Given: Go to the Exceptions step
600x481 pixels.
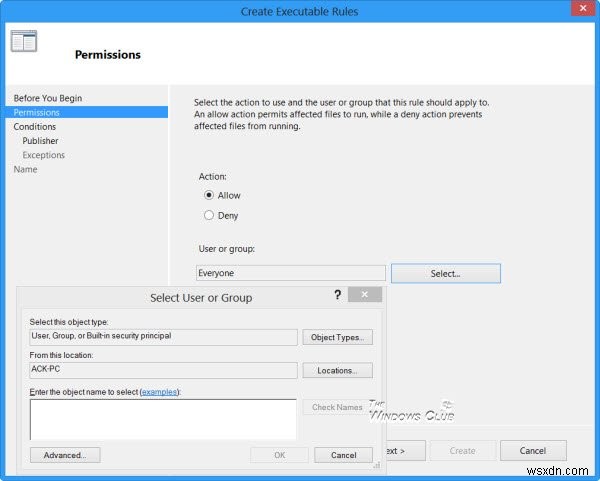Looking at the screenshot, I should click(44, 155).
